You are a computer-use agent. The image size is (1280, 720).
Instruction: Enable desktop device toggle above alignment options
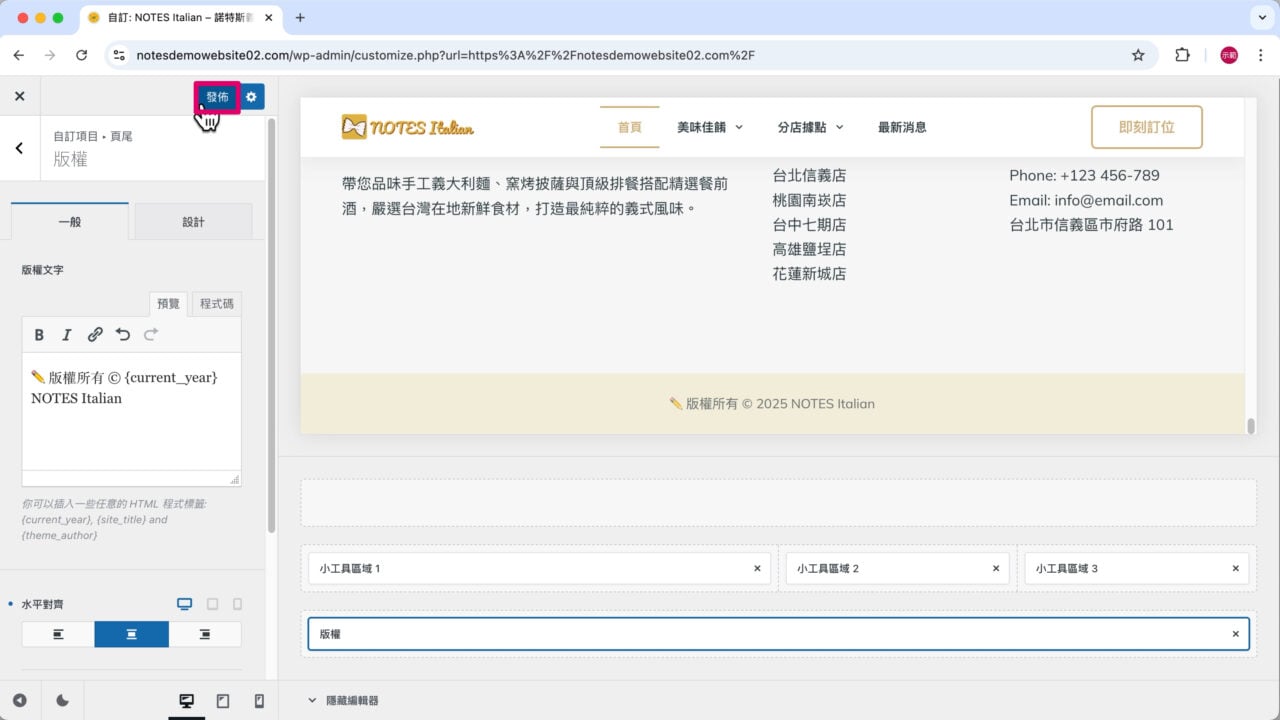pos(184,603)
